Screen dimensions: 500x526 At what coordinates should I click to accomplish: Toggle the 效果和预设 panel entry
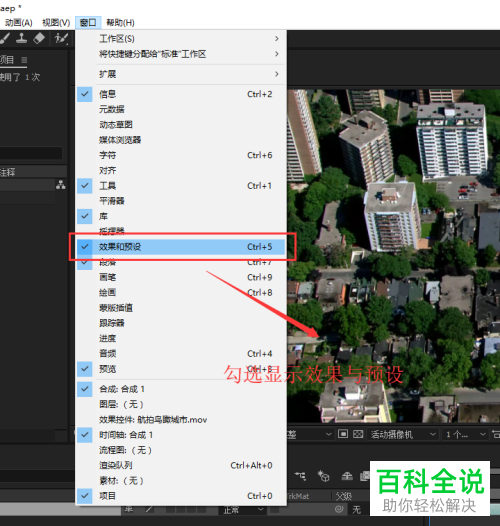point(181,247)
